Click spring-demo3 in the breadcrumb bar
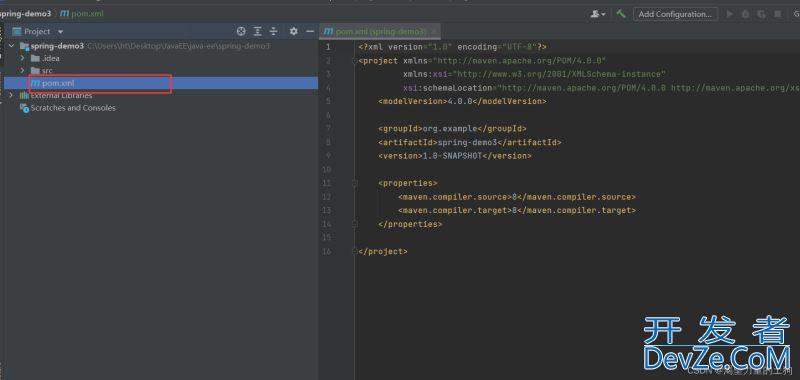 click(26, 14)
